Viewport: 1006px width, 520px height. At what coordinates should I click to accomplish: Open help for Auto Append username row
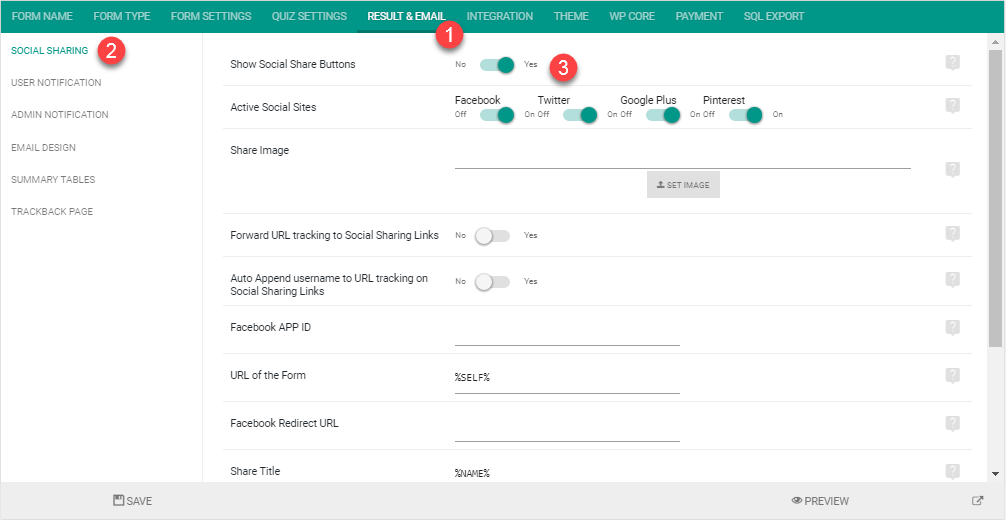click(953, 279)
